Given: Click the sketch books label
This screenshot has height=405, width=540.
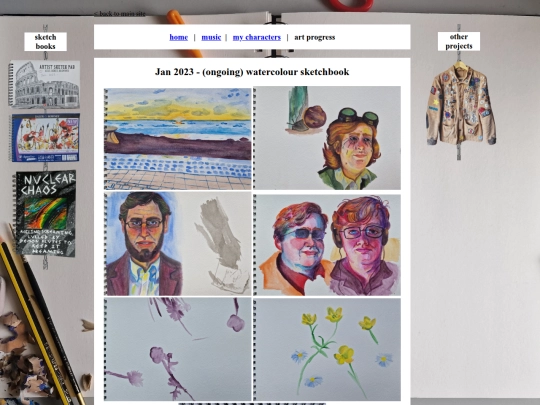Looking at the screenshot, I should [45, 42].
